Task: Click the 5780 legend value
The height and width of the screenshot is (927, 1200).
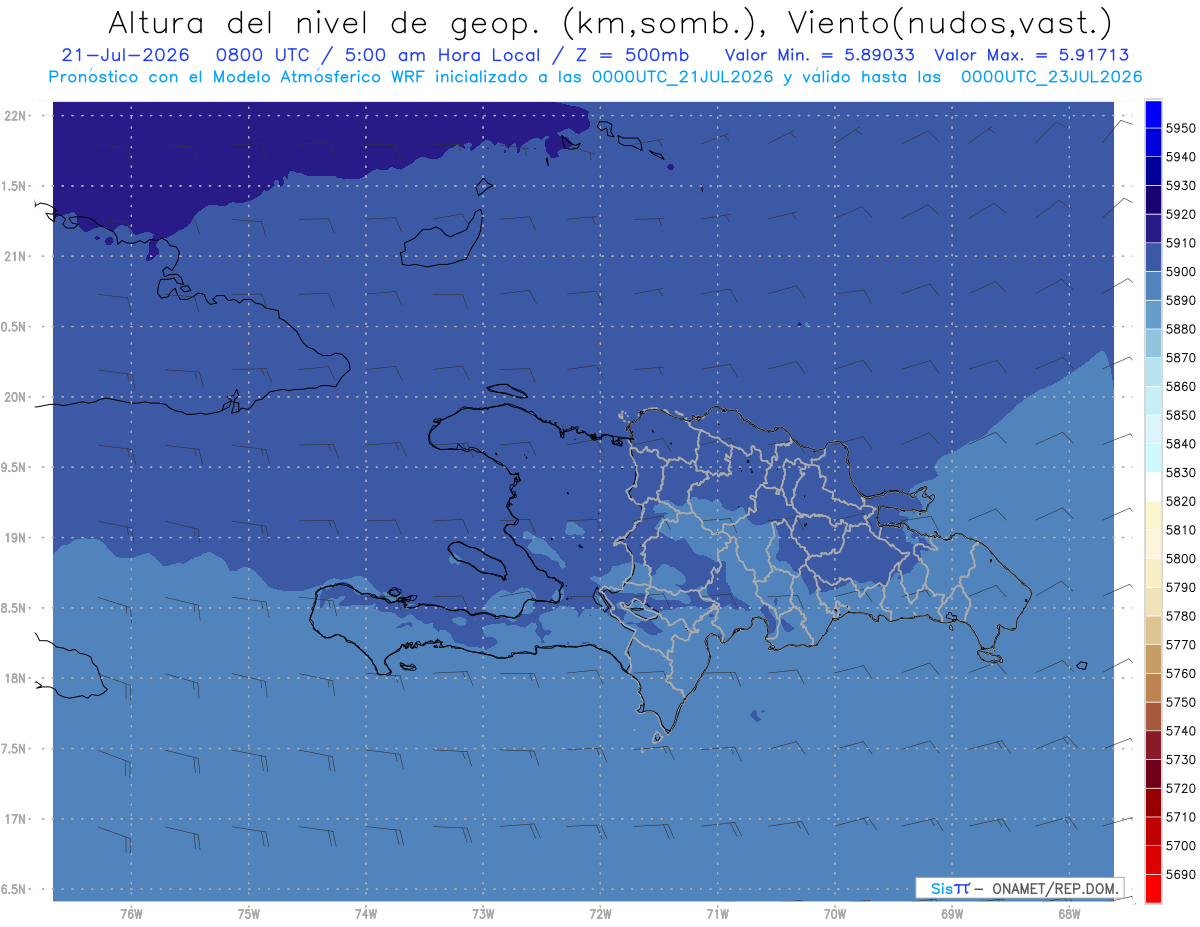Action: pyautogui.click(x=1180, y=615)
